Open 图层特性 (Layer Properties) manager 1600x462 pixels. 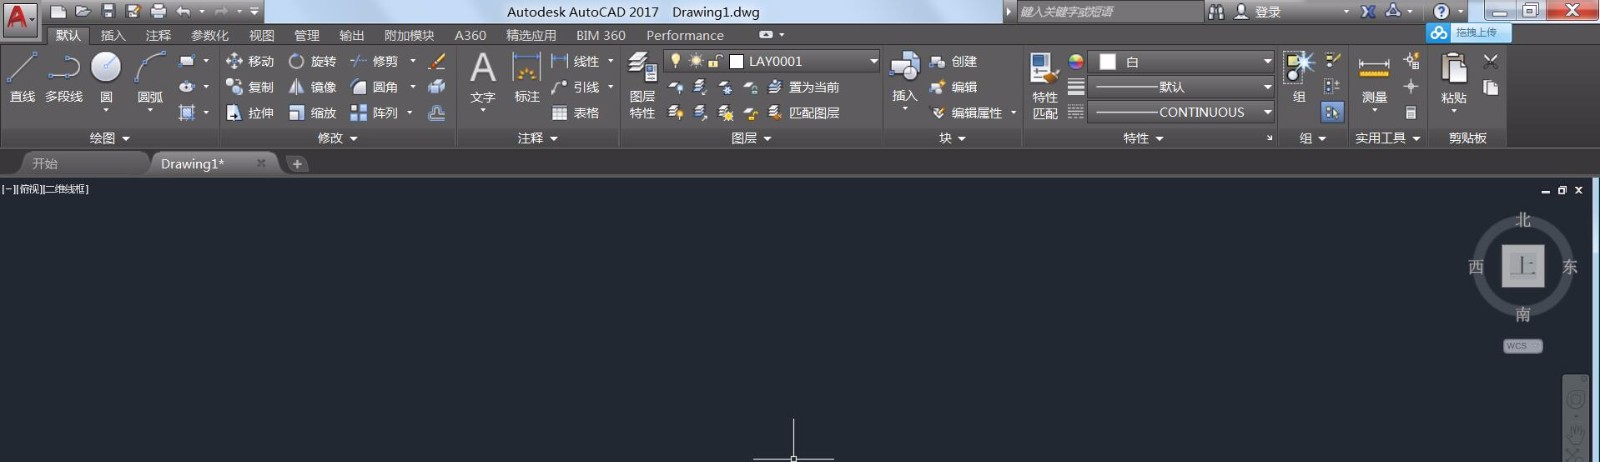(642, 85)
